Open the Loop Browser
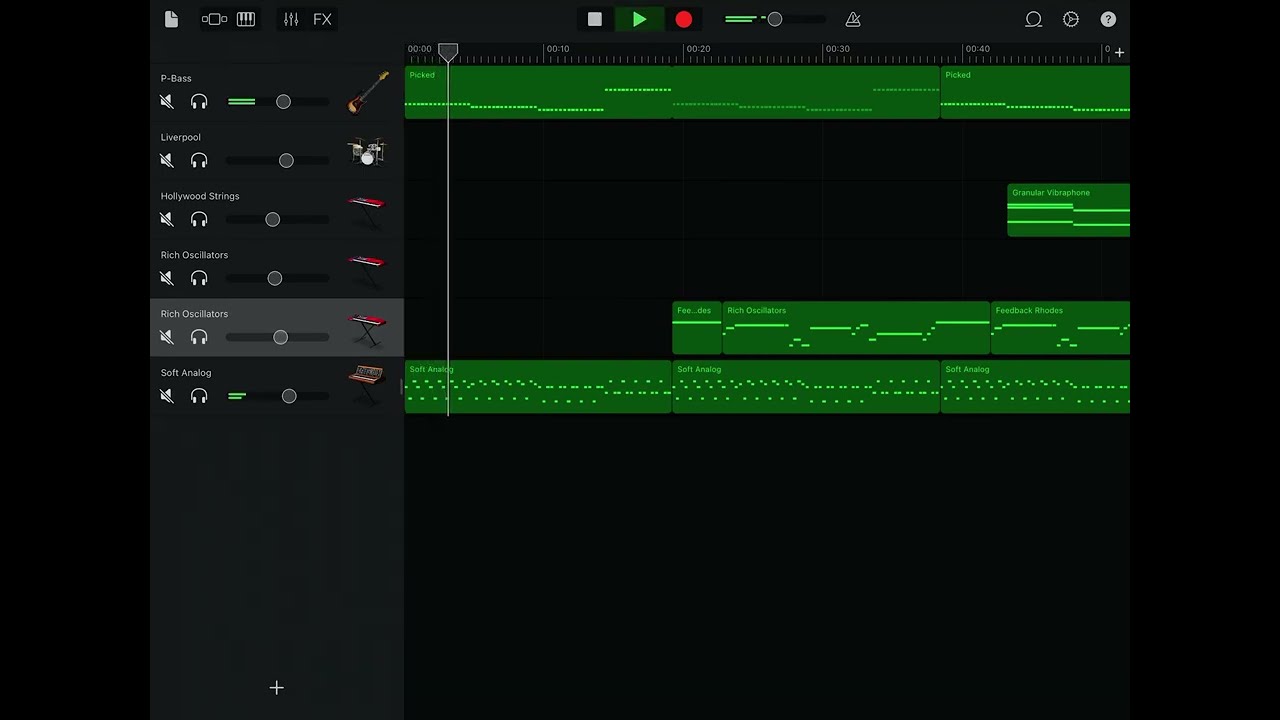1280x720 pixels. (x=1034, y=19)
